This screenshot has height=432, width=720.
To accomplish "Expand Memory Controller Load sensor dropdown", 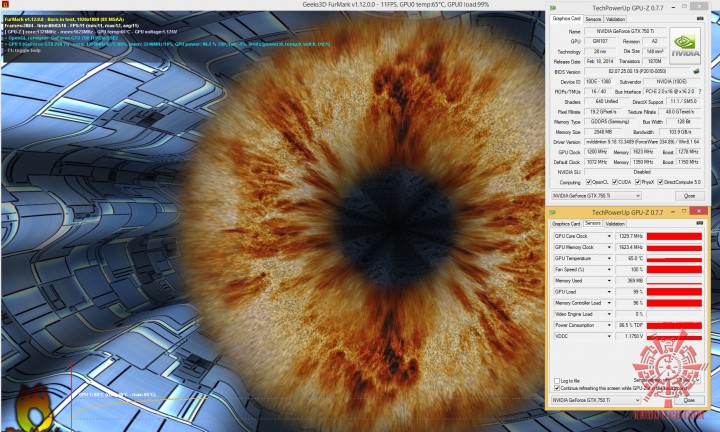I will [609, 303].
